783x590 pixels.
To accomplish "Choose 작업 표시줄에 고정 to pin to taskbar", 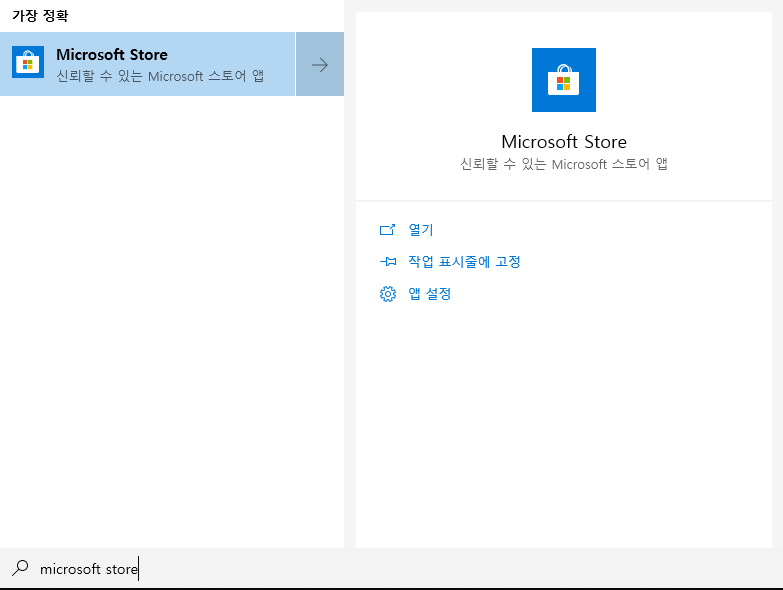I will tap(464, 262).
